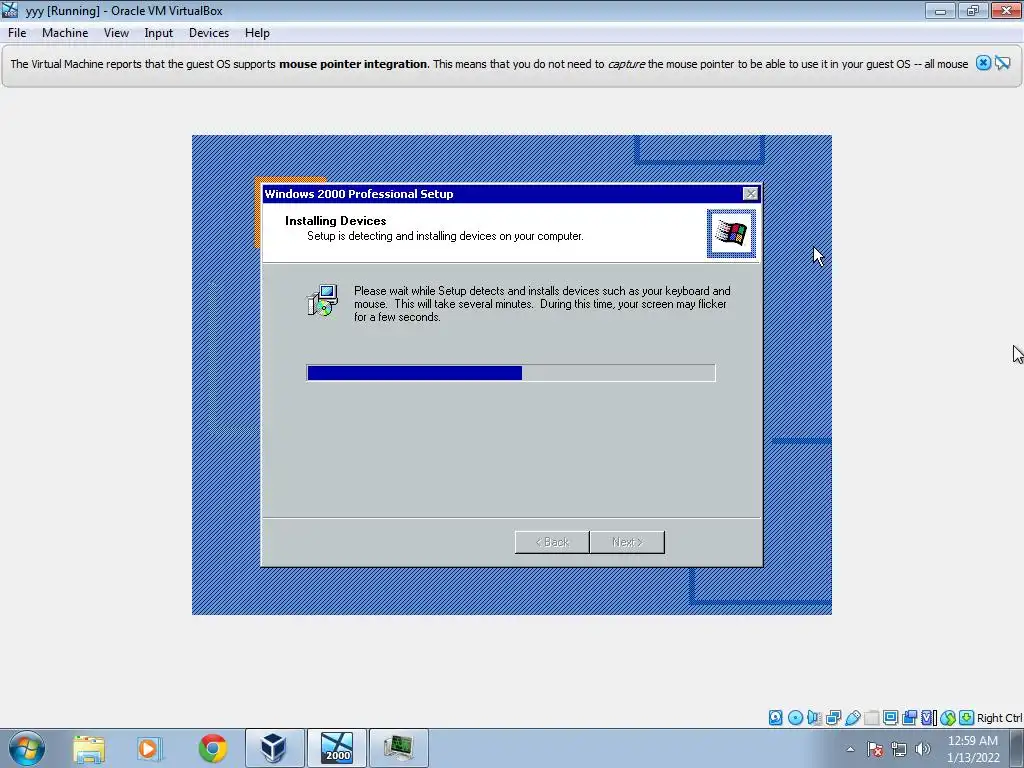Click the taskbar clock showing 12:59 AM

point(972,749)
